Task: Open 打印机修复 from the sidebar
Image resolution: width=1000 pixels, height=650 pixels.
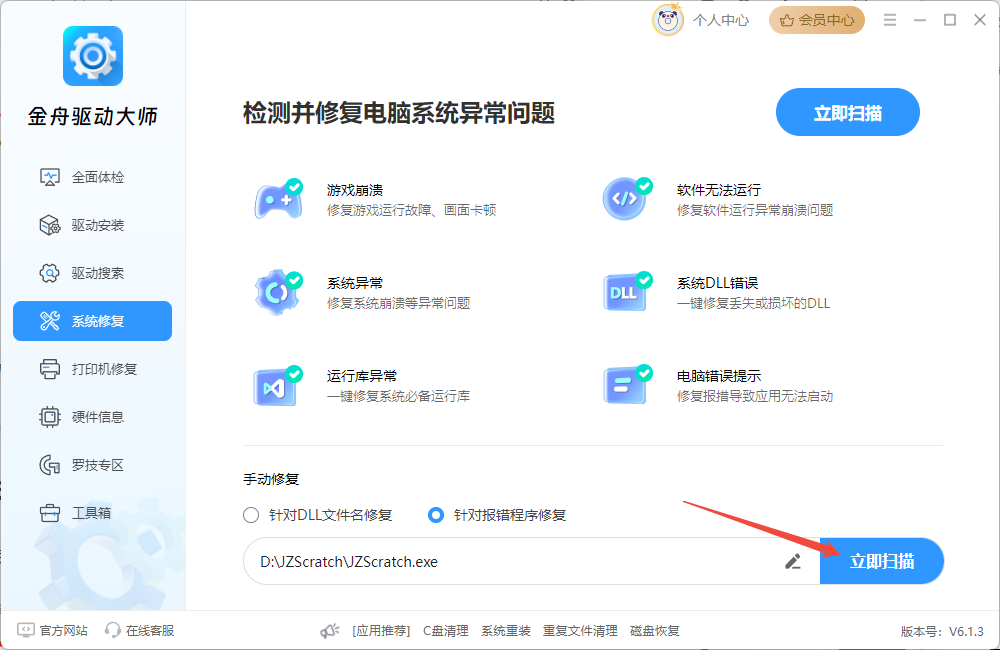Action: pos(92,369)
